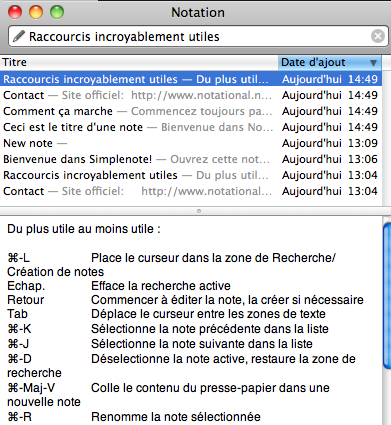Select 'Contact' note added at 13:04

point(191,191)
